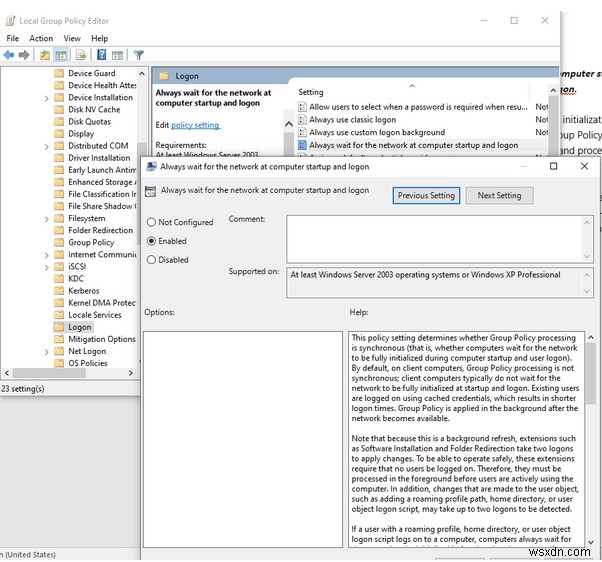
Task: Click the Previous Setting button
Action: (x=426, y=196)
